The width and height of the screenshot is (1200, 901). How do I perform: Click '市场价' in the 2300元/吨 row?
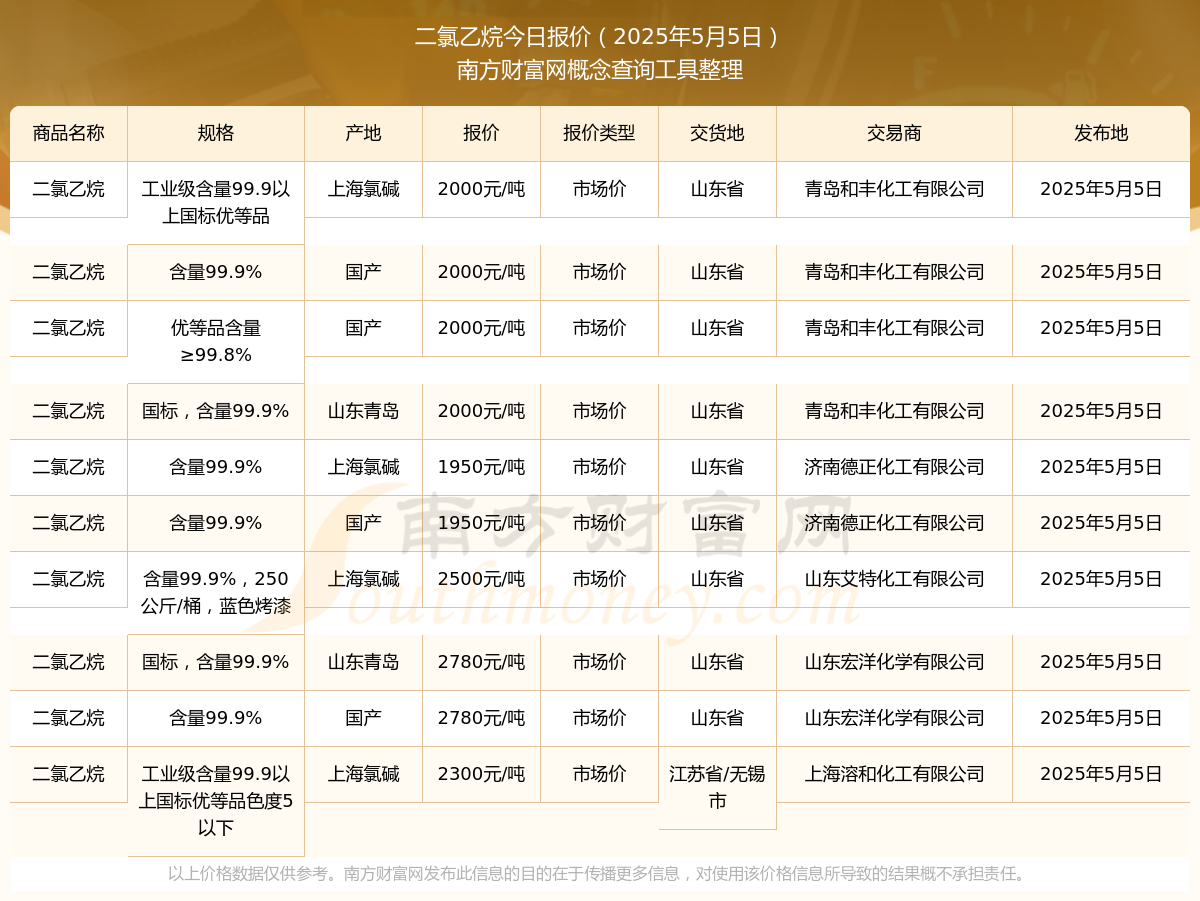point(599,774)
